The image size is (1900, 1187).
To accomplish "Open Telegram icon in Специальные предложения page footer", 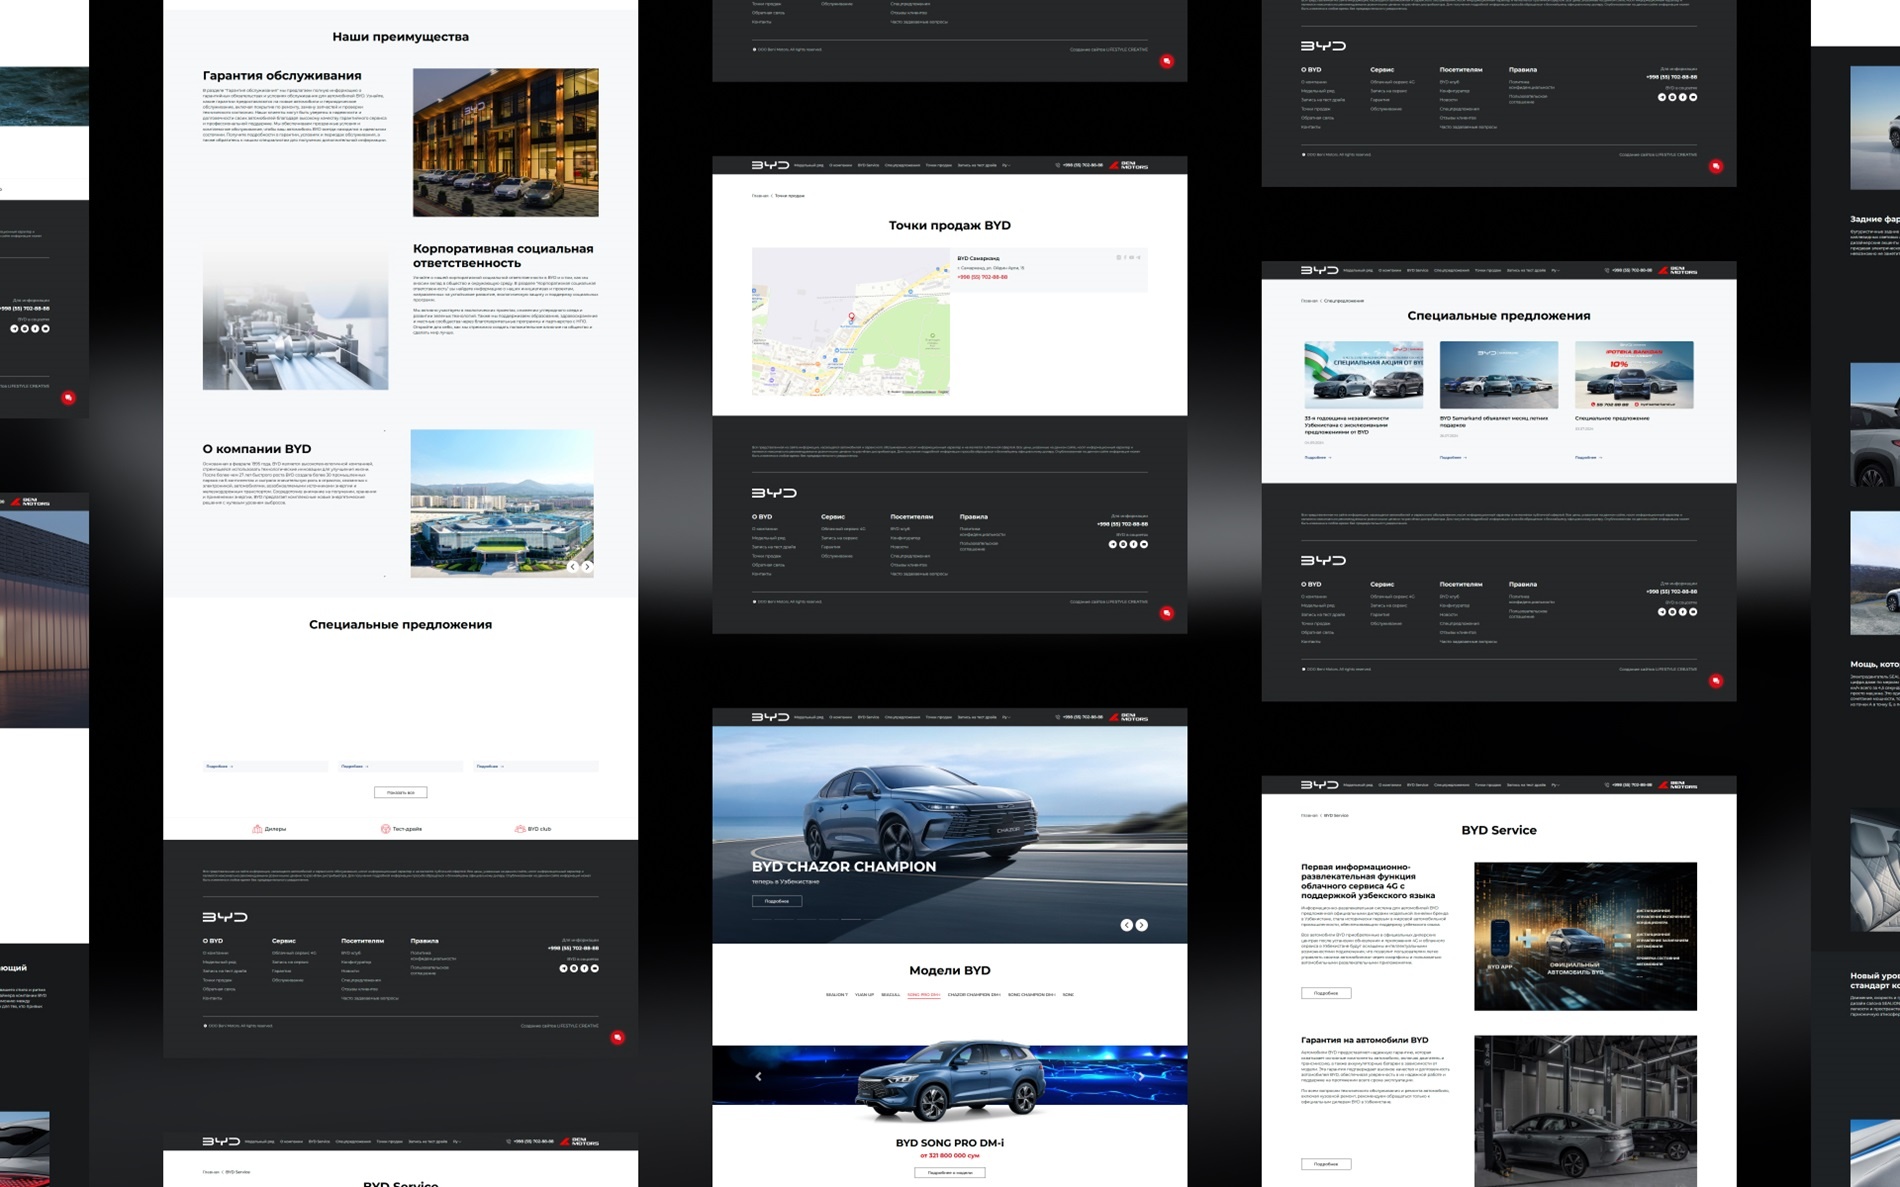I will 1662,612.
